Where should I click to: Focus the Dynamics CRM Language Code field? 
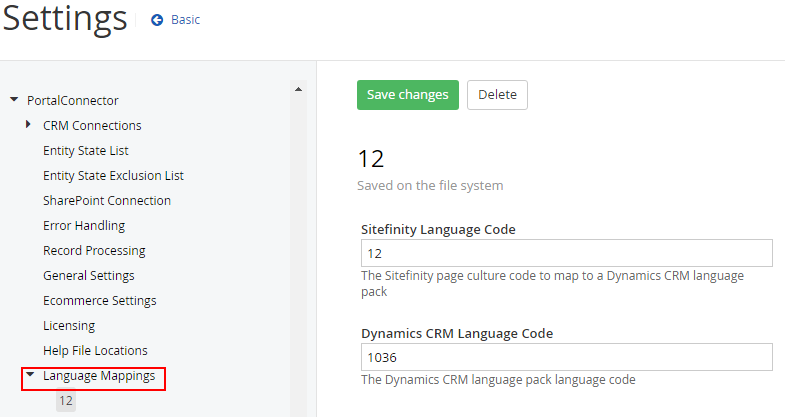tap(567, 357)
